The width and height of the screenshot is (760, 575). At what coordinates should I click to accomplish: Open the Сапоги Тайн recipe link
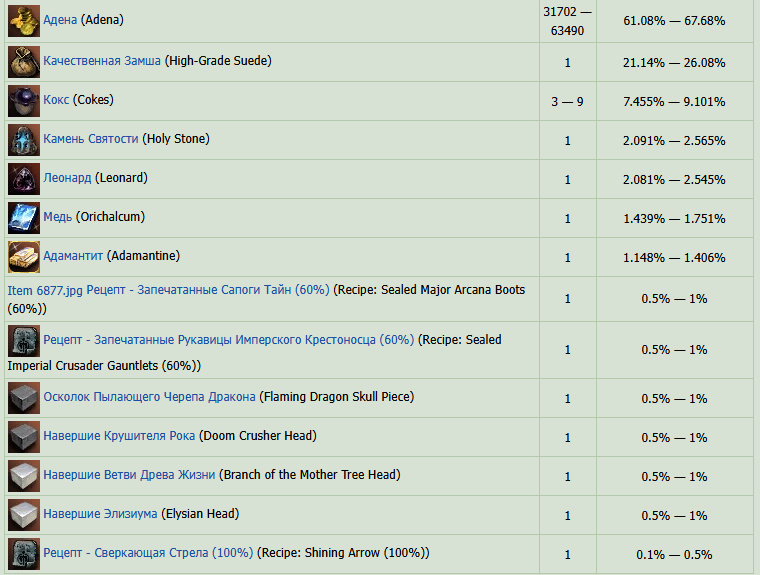(208, 290)
